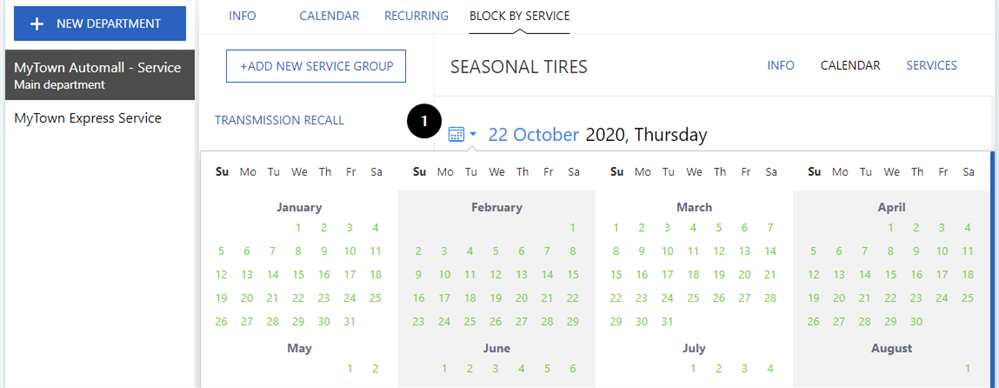Click the 22 October date link
The width and height of the screenshot is (999, 388).
[x=533, y=134]
